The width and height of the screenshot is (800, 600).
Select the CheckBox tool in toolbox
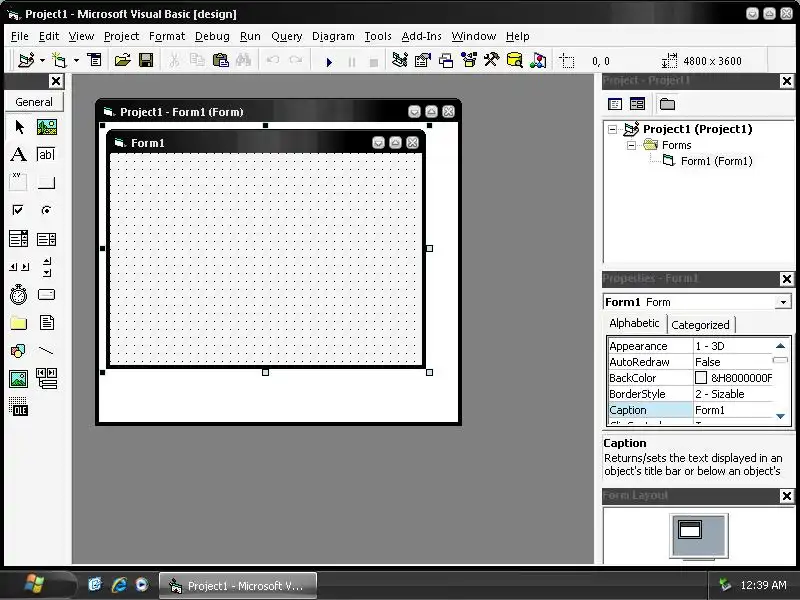[x=18, y=210]
